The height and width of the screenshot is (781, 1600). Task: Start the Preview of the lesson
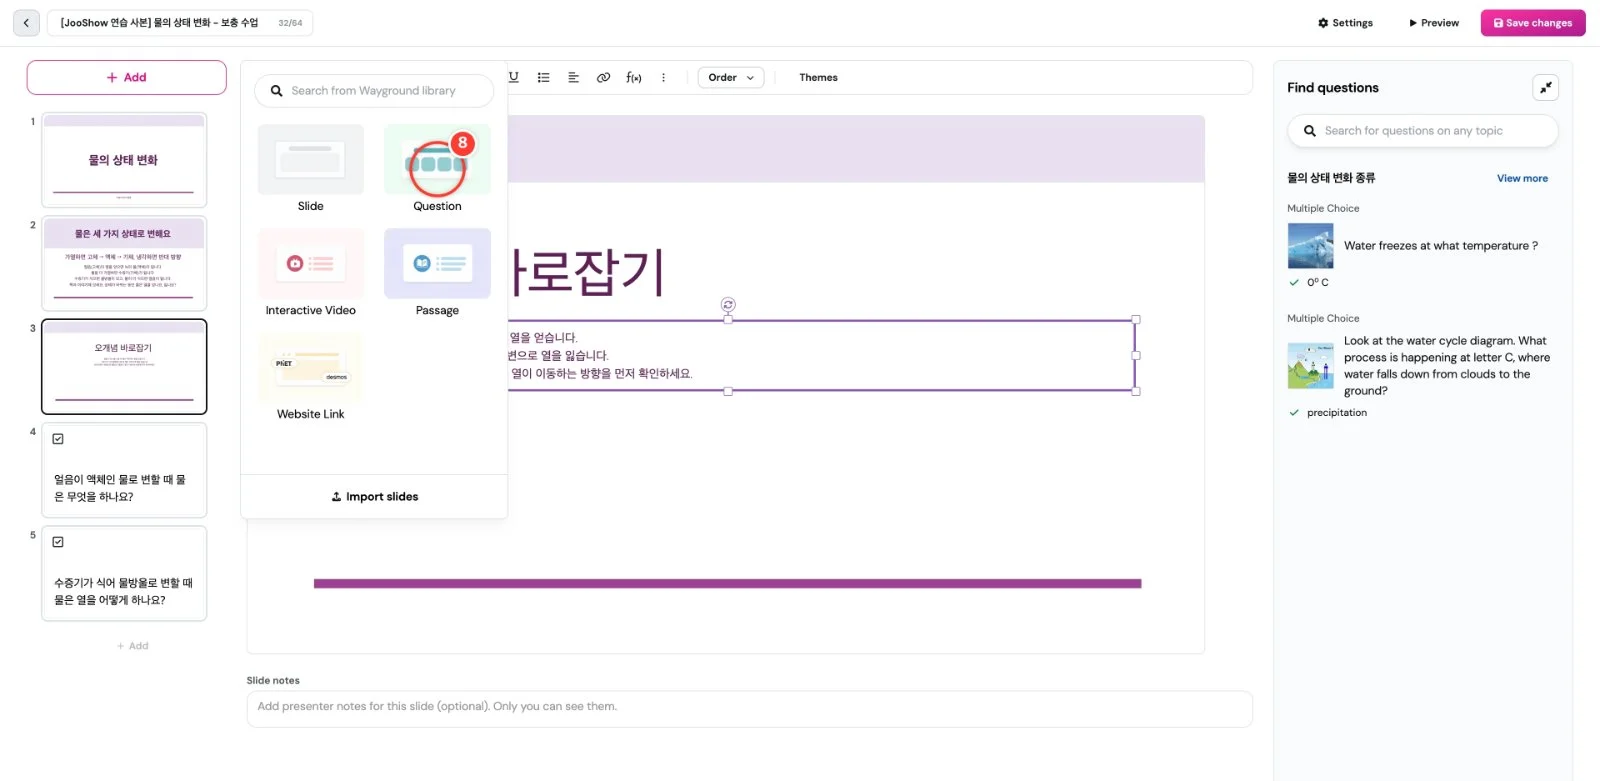1434,23
